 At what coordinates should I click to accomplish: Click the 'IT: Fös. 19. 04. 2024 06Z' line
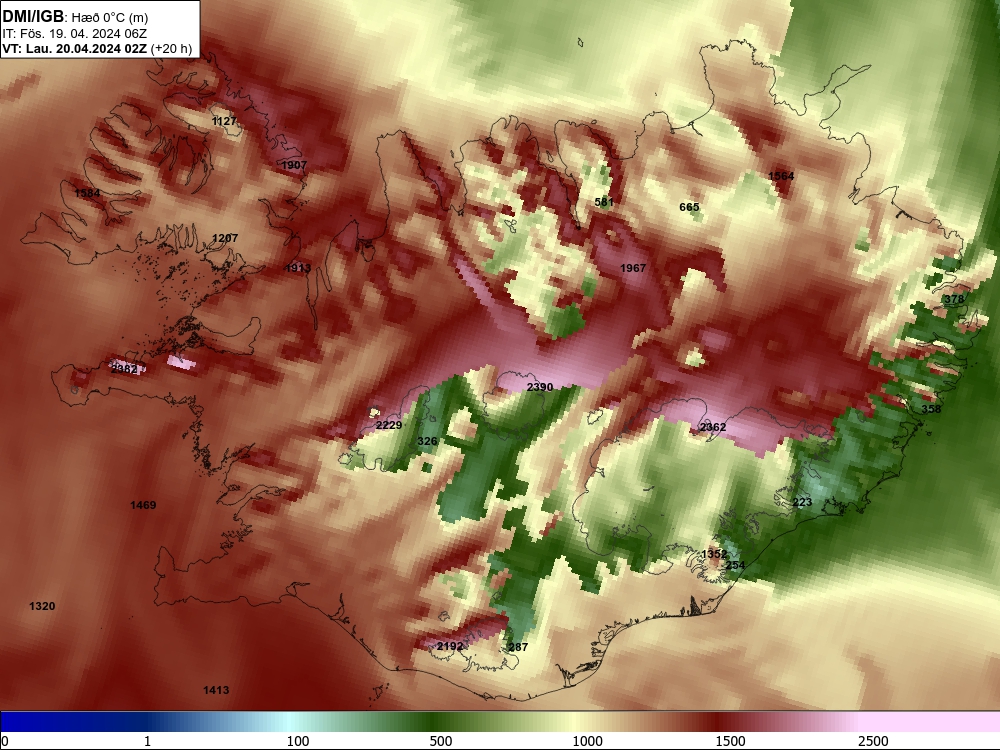click(75, 34)
